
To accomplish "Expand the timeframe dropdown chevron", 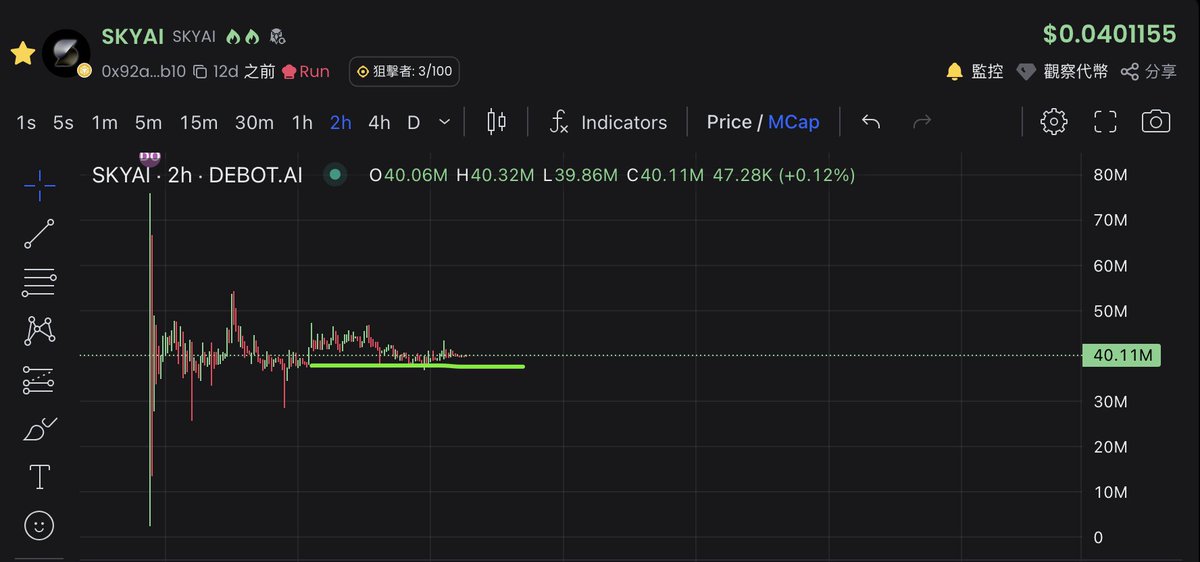I will coord(445,122).
